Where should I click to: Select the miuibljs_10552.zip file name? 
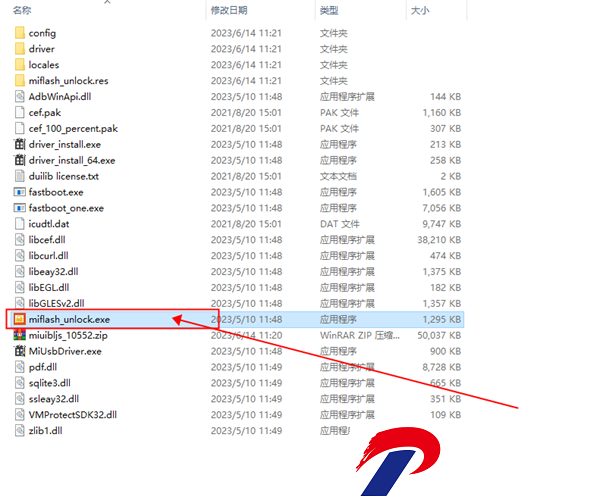pyautogui.click(x=68, y=335)
